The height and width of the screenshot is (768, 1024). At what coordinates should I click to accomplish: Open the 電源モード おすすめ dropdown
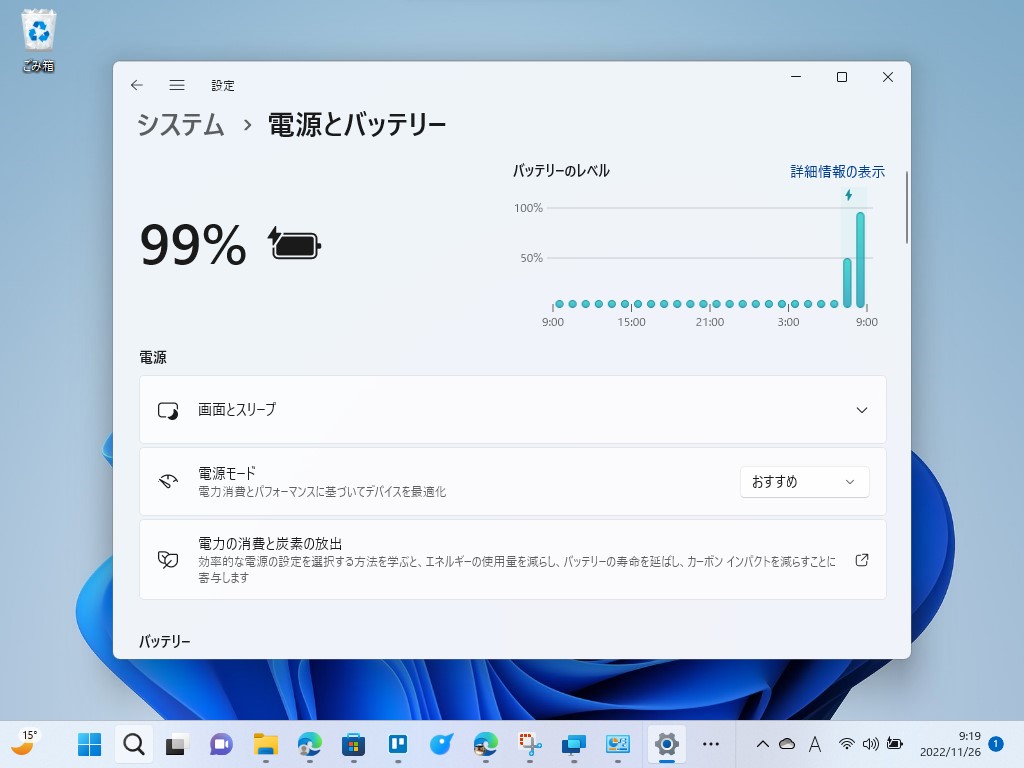tap(803, 481)
